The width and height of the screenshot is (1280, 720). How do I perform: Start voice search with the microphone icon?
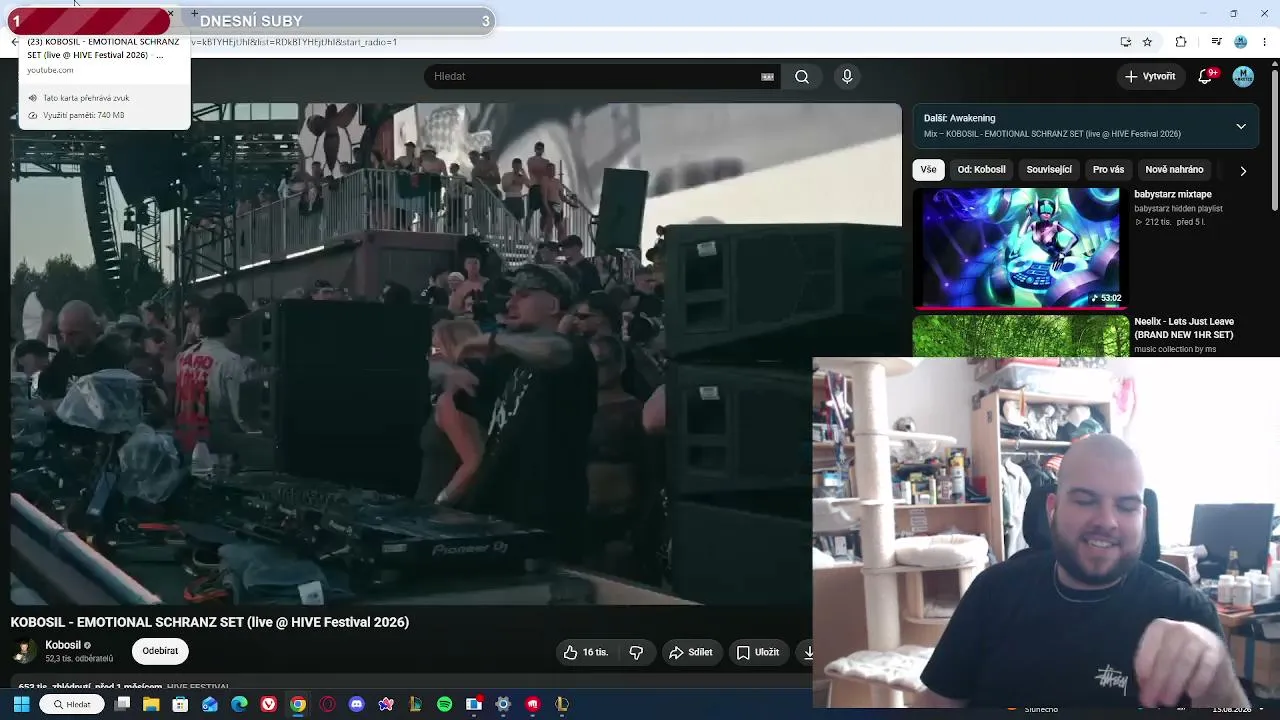[847, 77]
